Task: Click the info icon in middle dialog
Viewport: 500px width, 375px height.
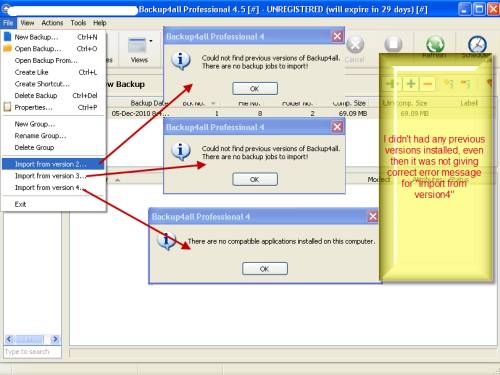Action: pos(181,151)
